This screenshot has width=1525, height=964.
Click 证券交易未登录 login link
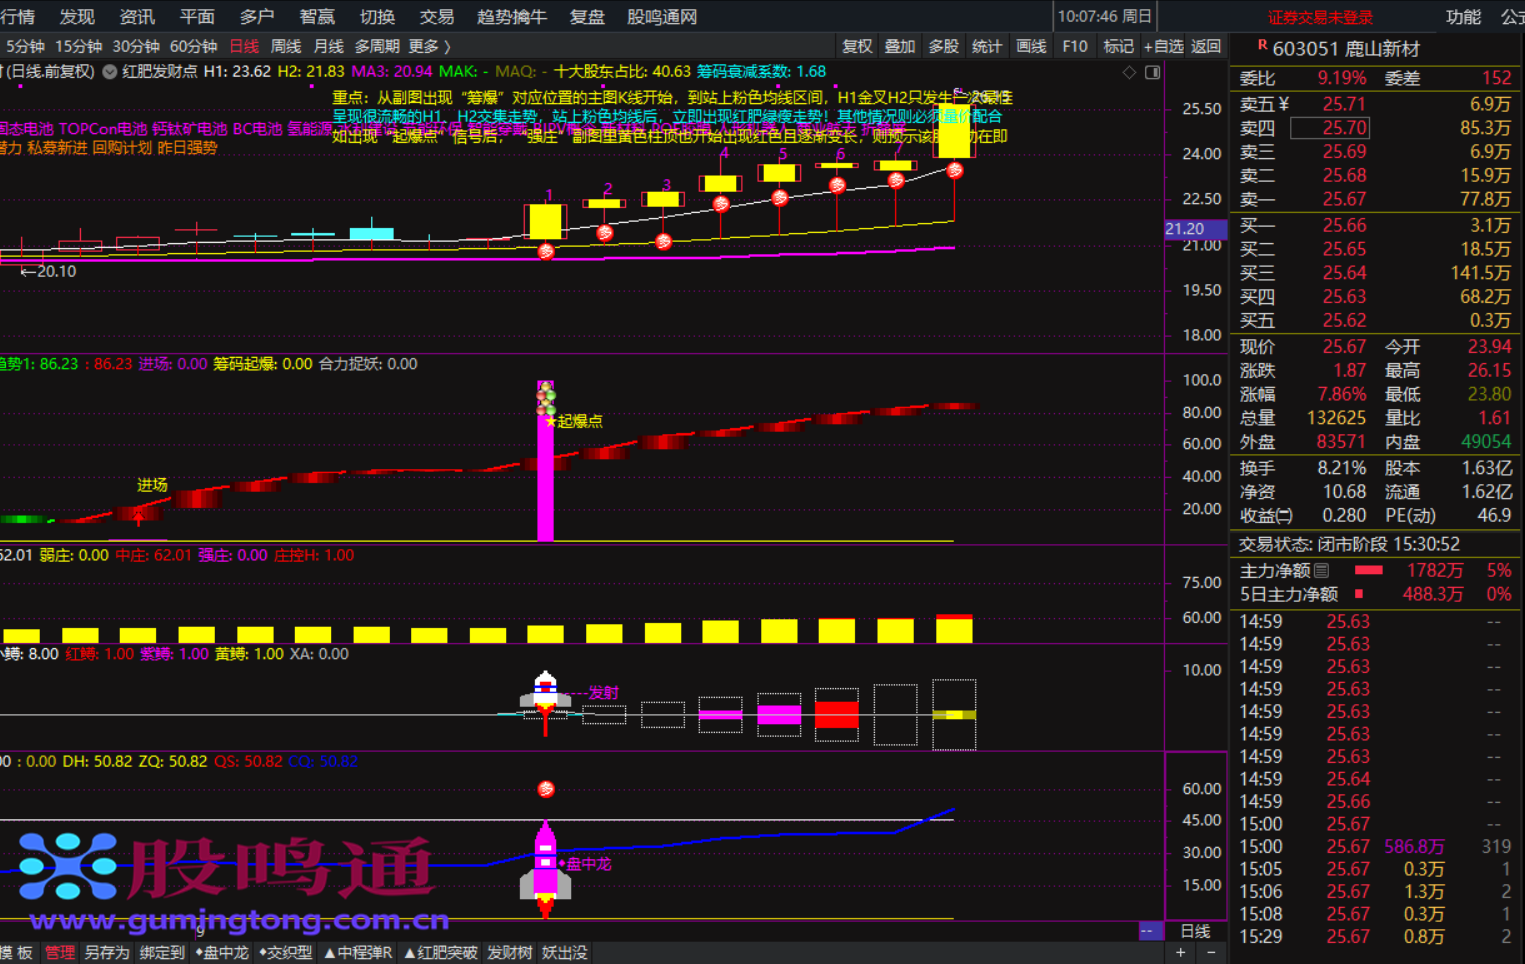(1320, 18)
